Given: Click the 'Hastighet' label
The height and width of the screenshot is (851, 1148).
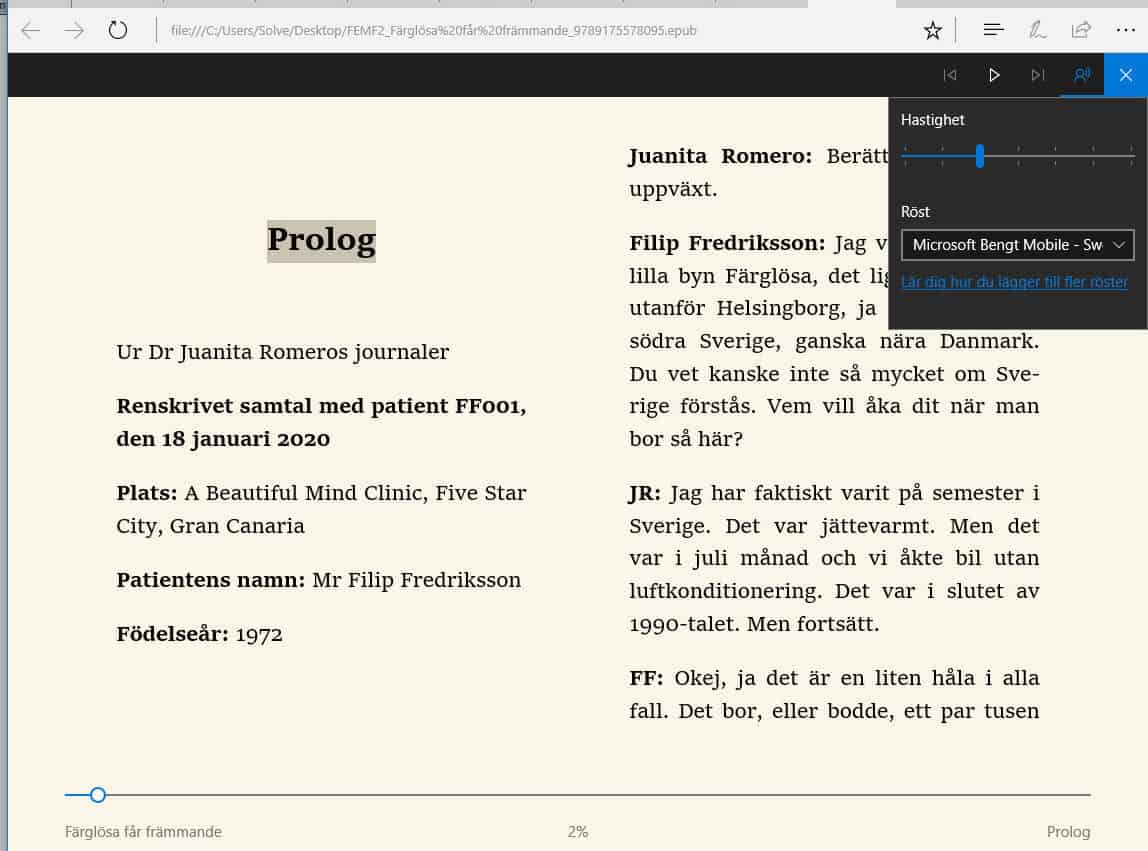Looking at the screenshot, I should [932, 119].
